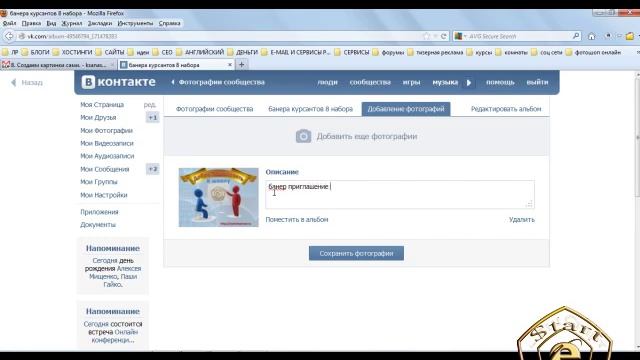Open the ХОСТИНГИ bookmarks folder

coord(73,52)
